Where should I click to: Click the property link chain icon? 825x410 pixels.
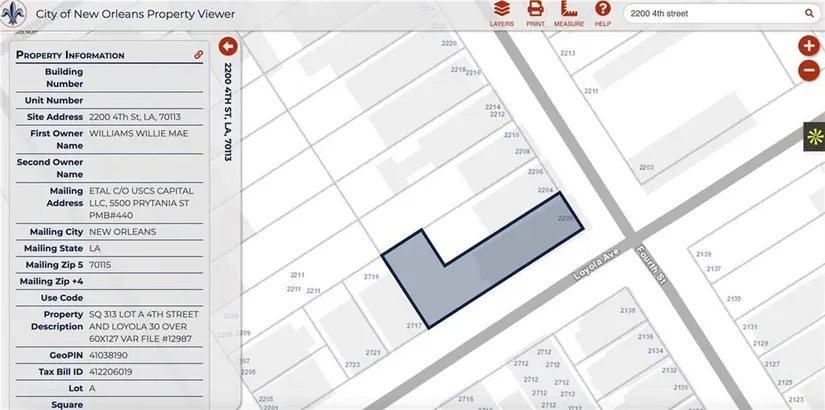coord(199,55)
